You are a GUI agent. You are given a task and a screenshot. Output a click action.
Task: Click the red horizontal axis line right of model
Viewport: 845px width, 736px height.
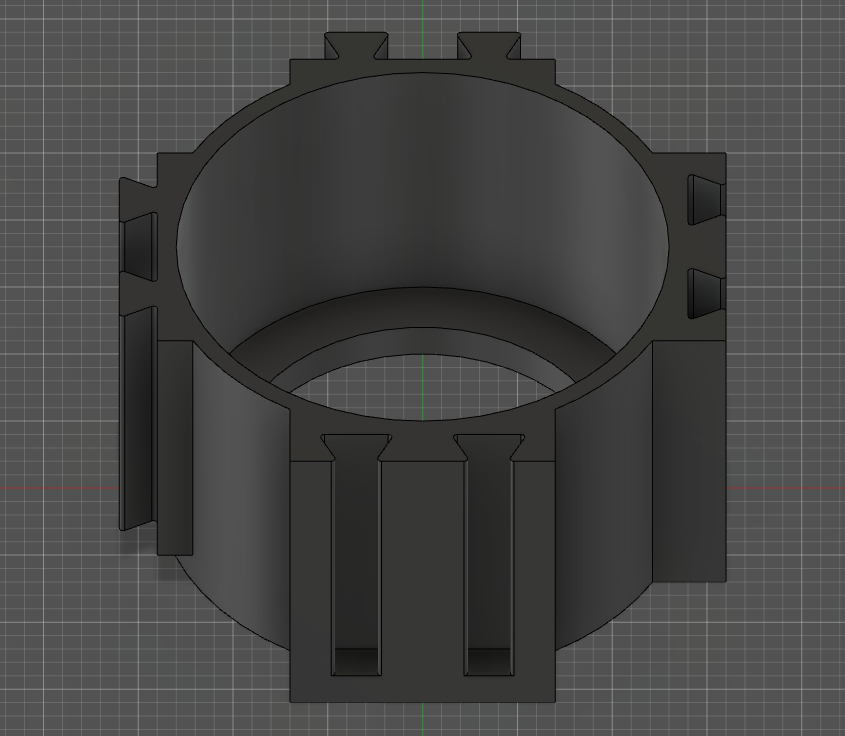[x=785, y=489]
